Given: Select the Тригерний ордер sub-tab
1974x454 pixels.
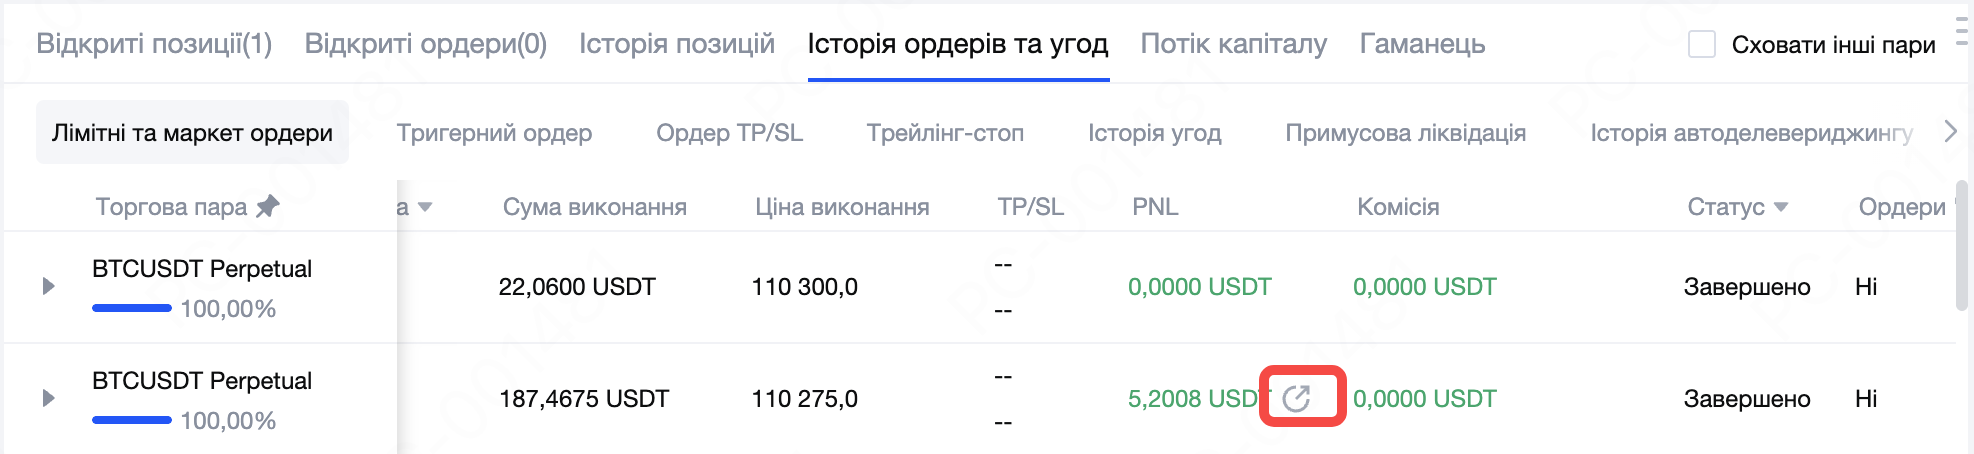Looking at the screenshot, I should 494,133.
